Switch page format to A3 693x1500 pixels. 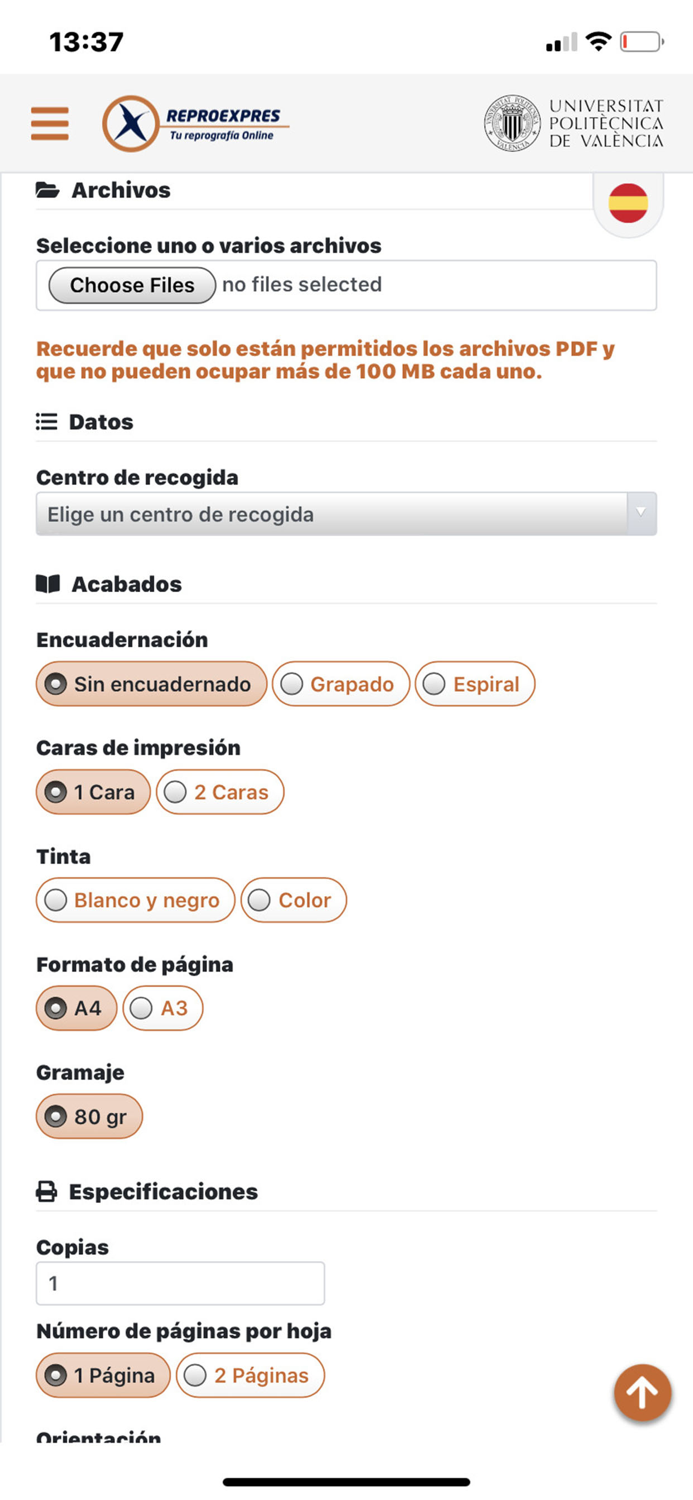(162, 1008)
